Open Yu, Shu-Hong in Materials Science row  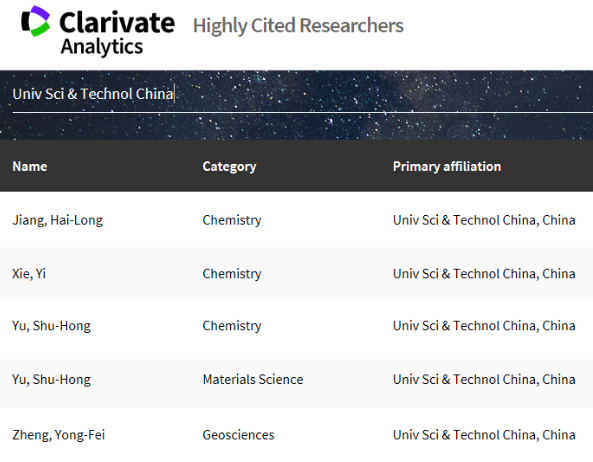point(51,379)
